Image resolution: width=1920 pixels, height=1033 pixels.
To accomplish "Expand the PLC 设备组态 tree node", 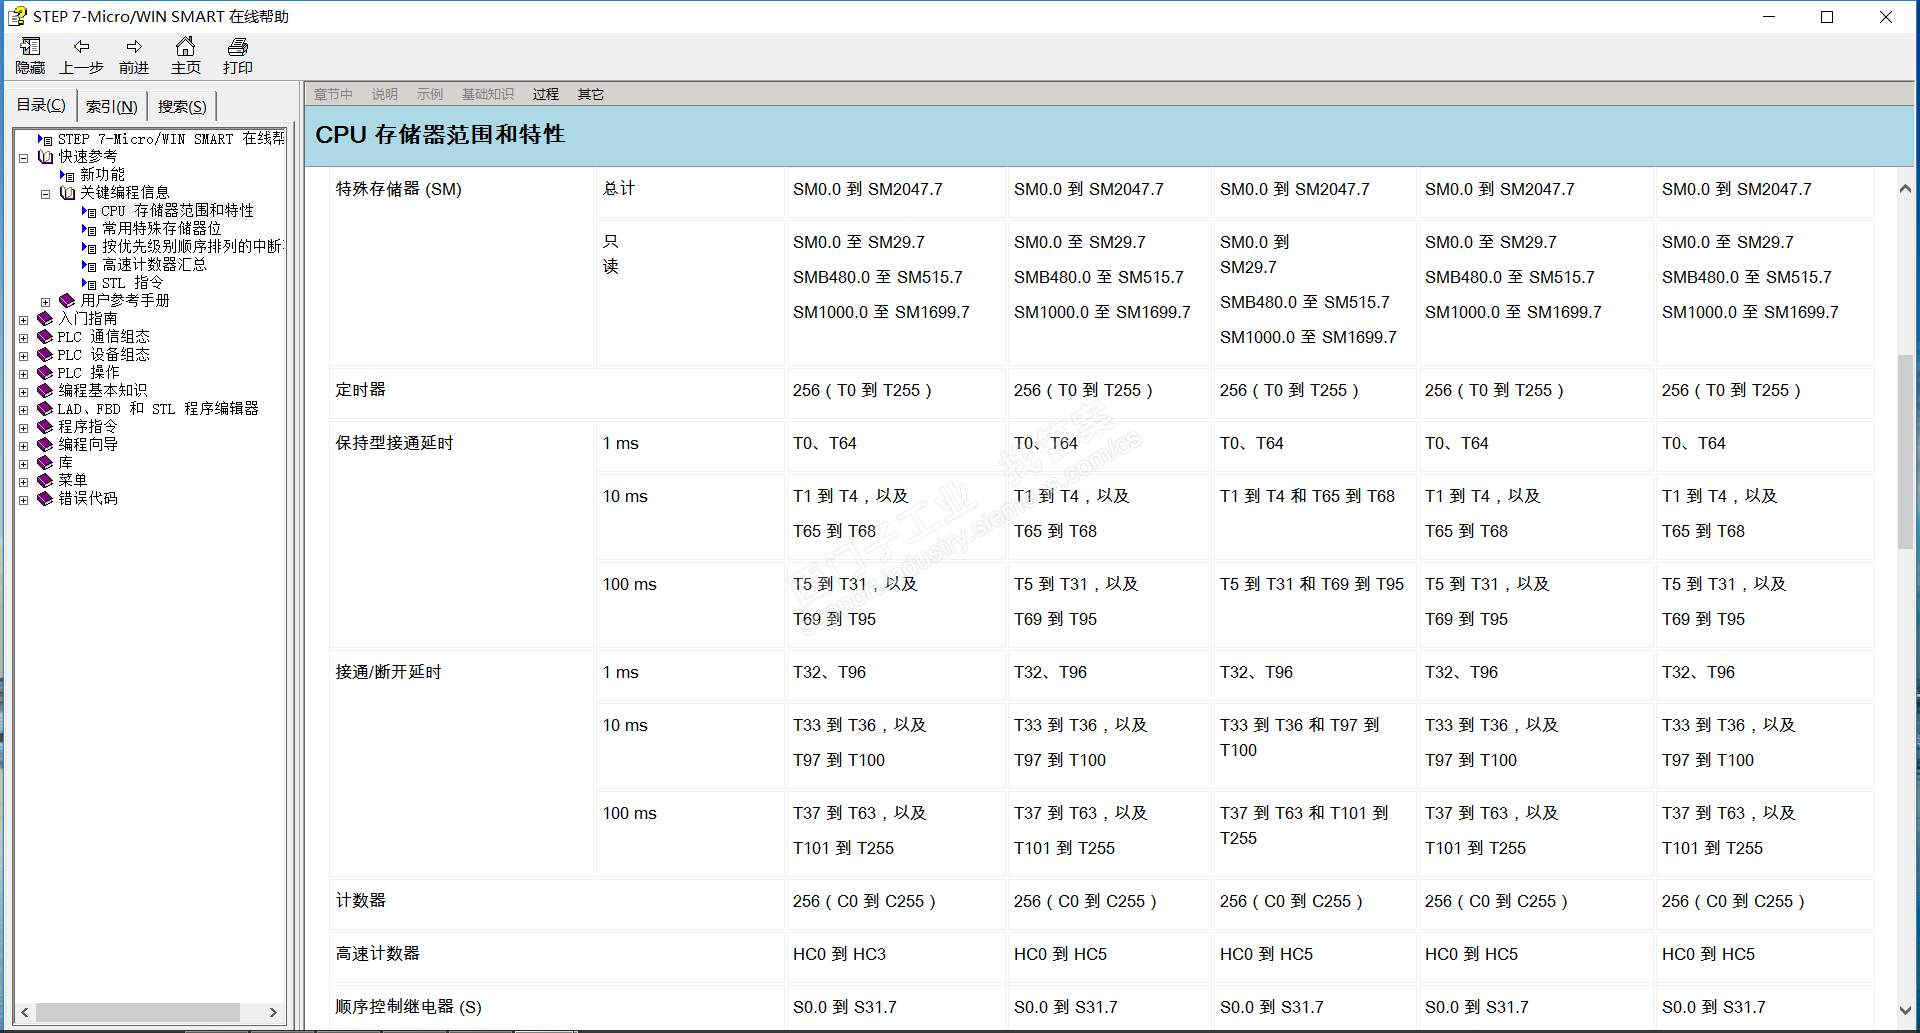I will pyautogui.click(x=23, y=356).
